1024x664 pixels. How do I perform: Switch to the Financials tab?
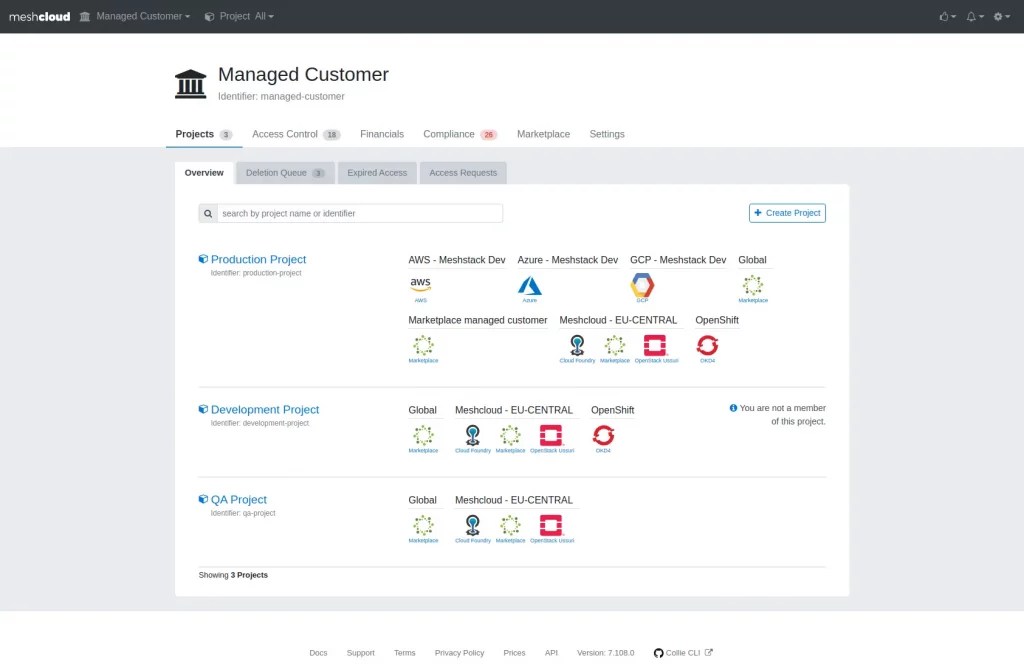pyautogui.click(x=382, y=134)
